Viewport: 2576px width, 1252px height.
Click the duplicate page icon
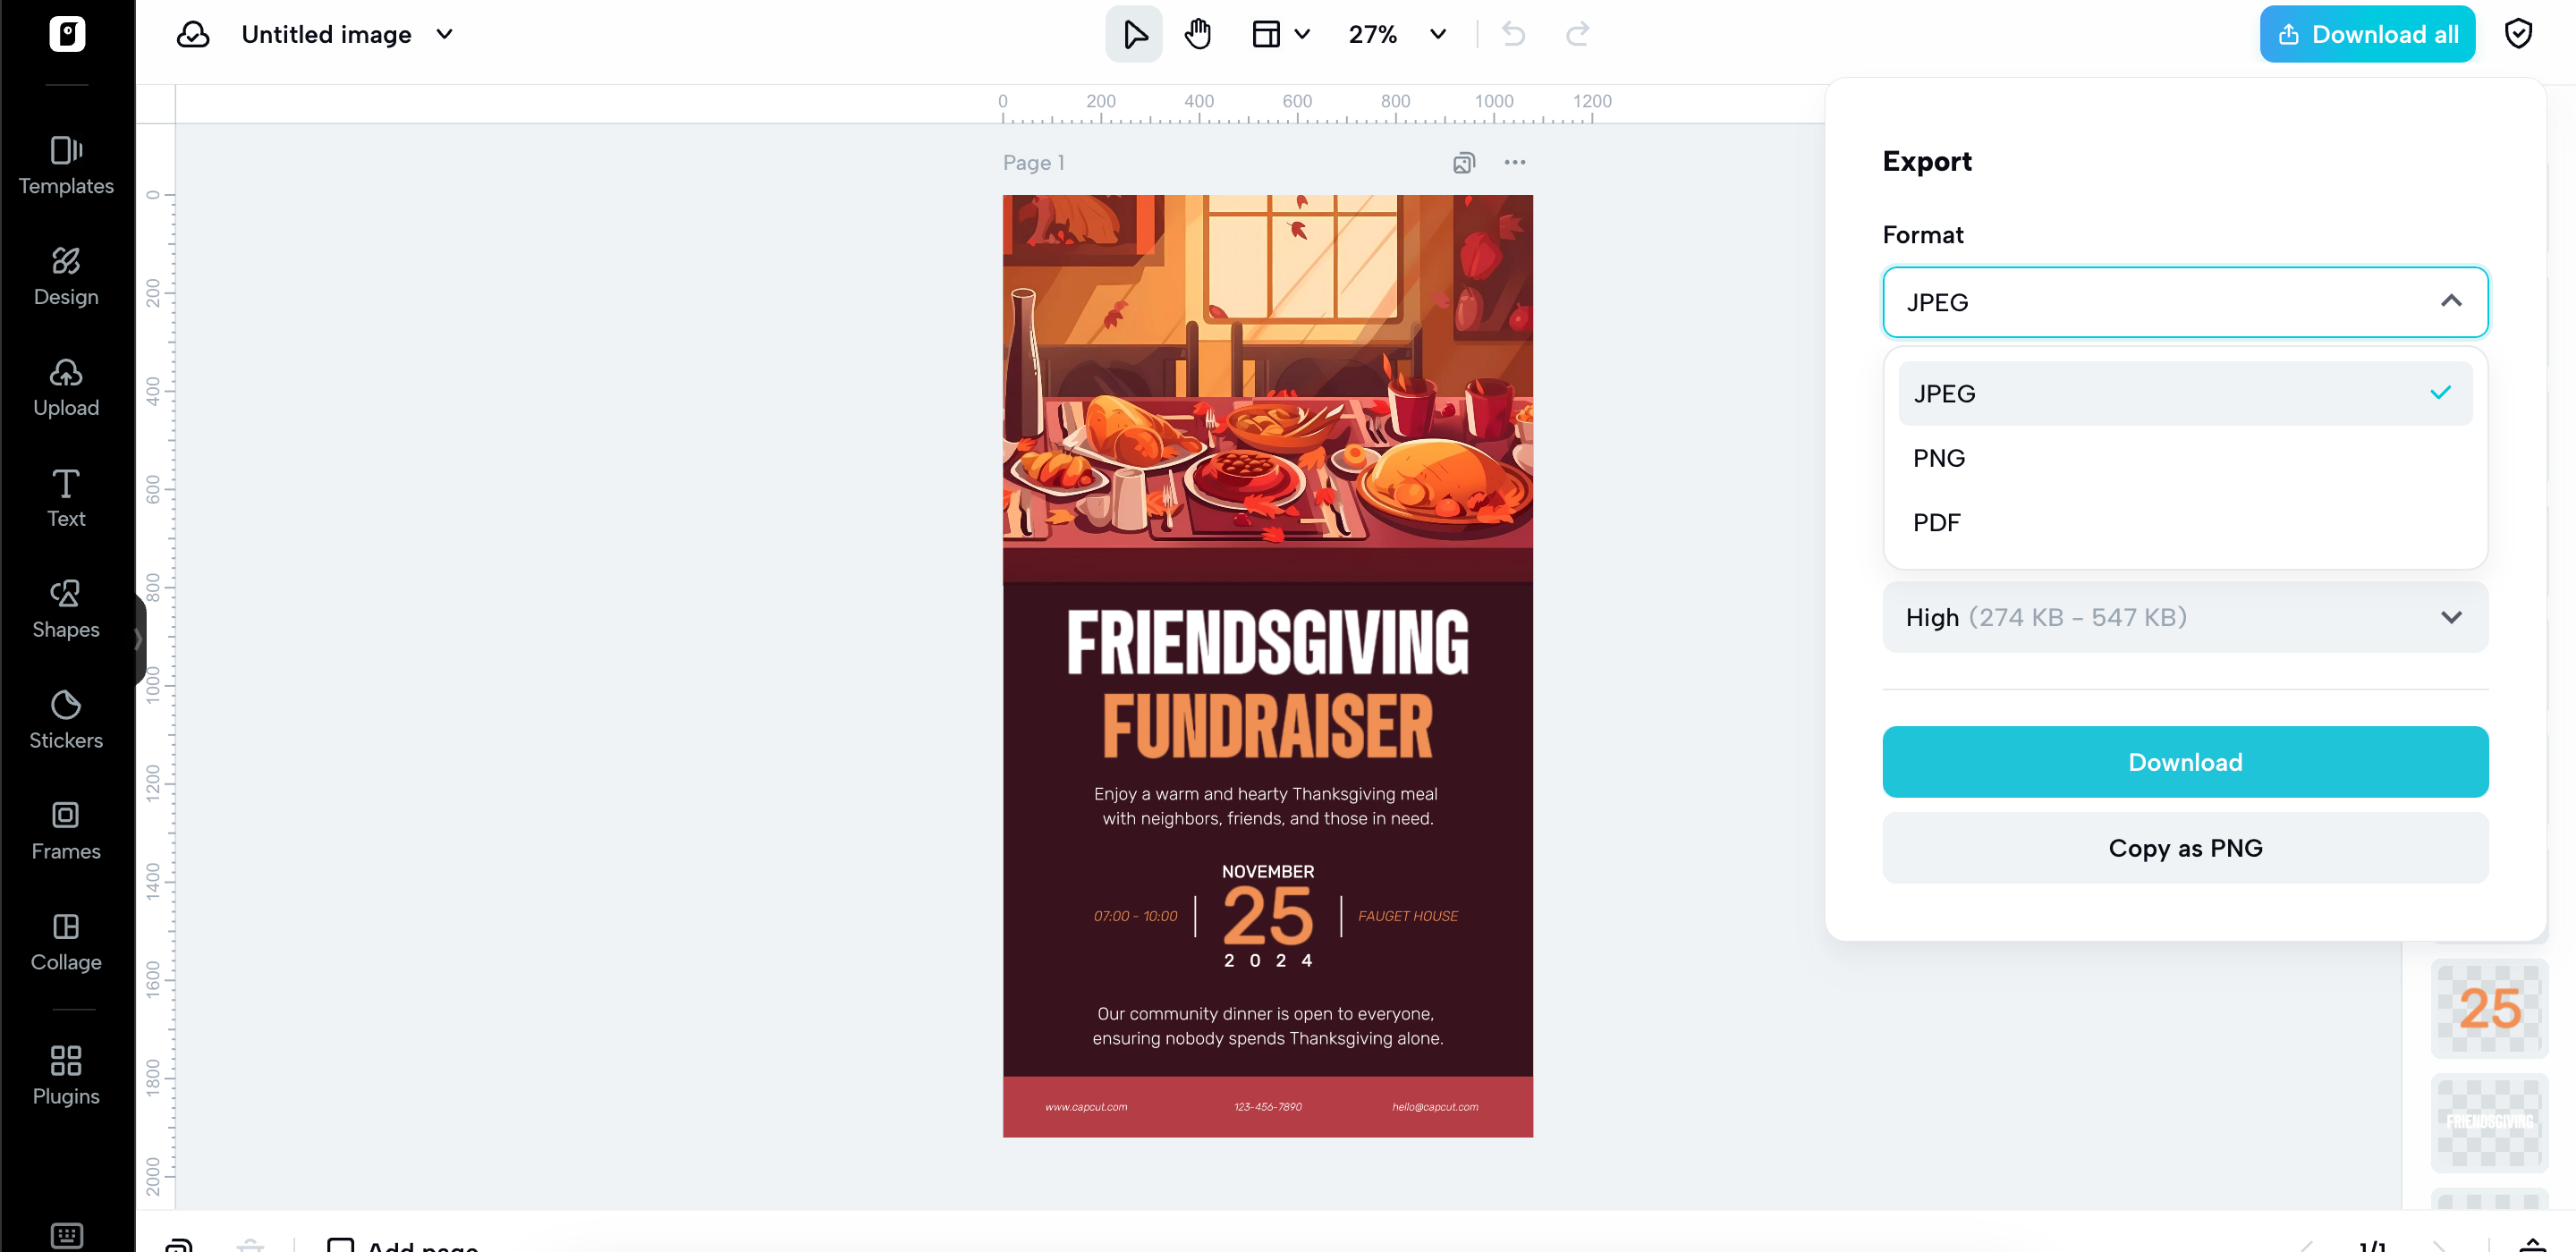click(1463, 162)
